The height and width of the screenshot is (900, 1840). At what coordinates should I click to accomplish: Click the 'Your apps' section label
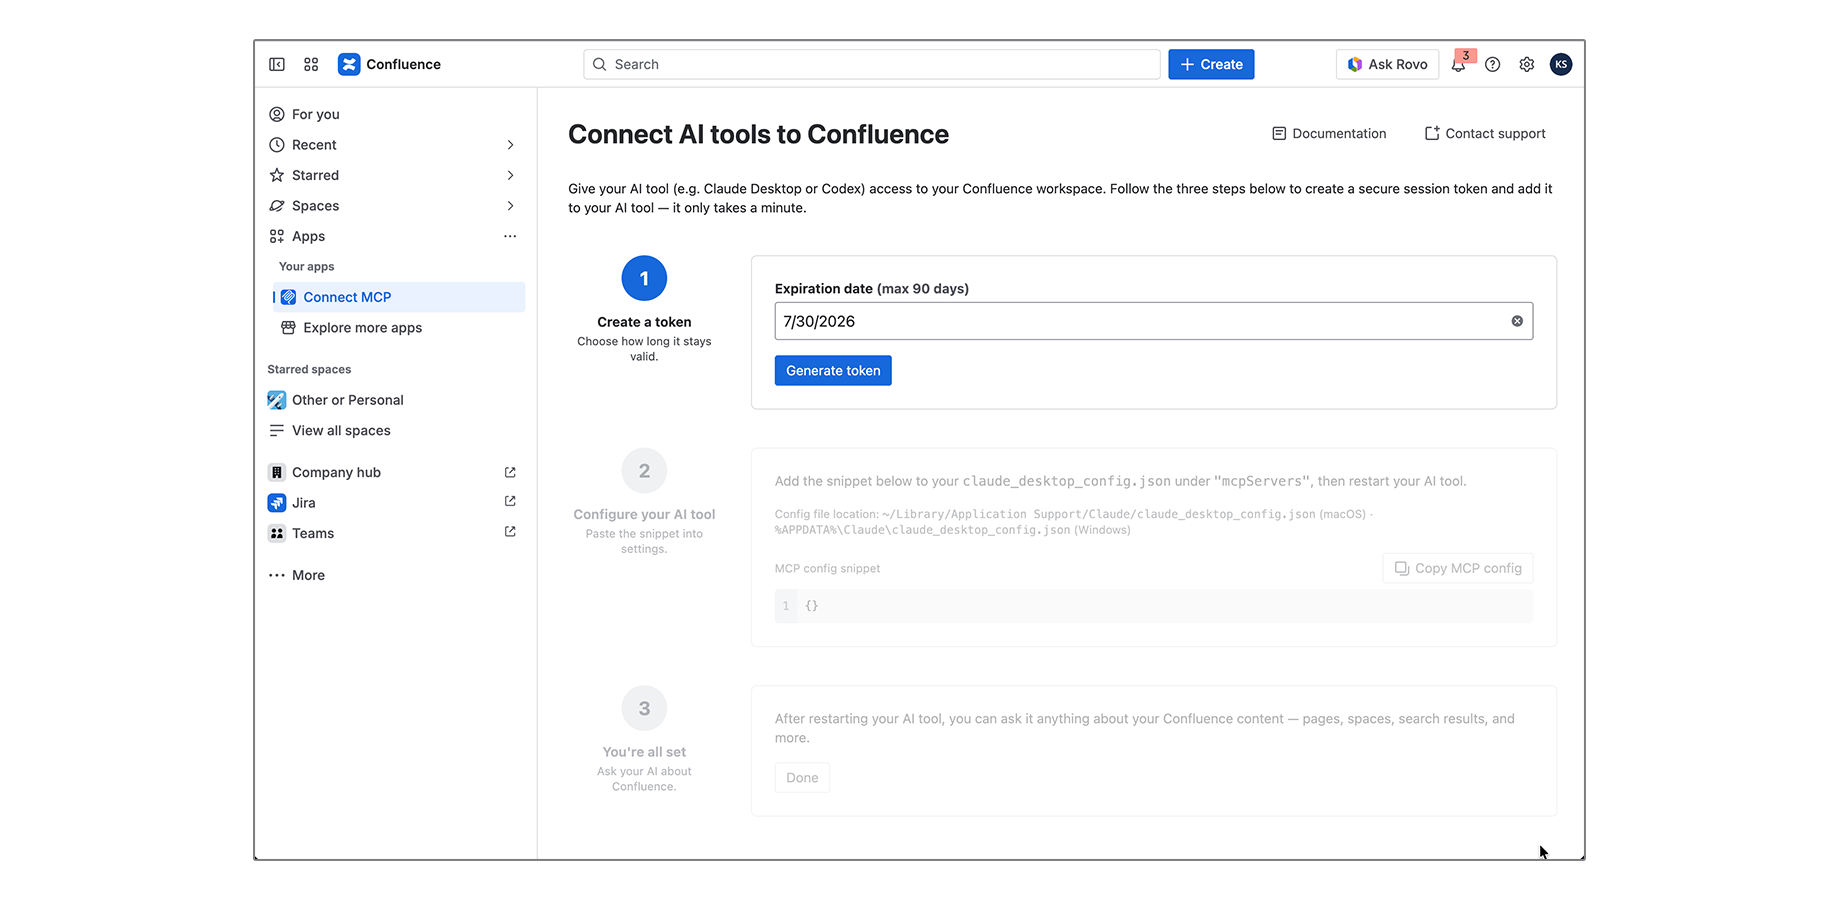pos(306,267)
